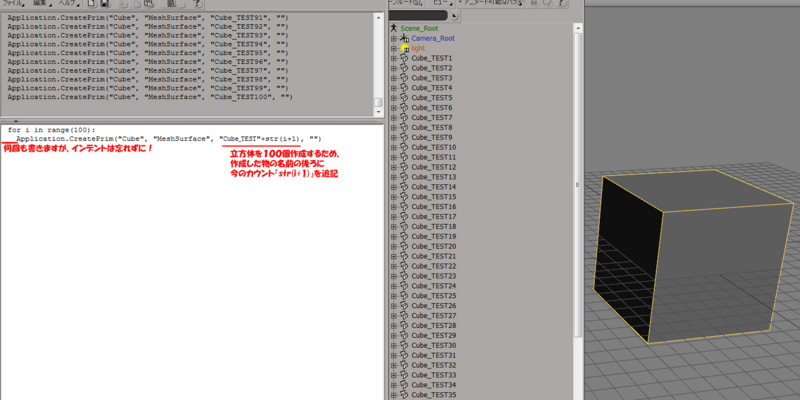The image size is (800, 400).
Task: Click the save script floppy icon
Action: [x=105, y=4]
